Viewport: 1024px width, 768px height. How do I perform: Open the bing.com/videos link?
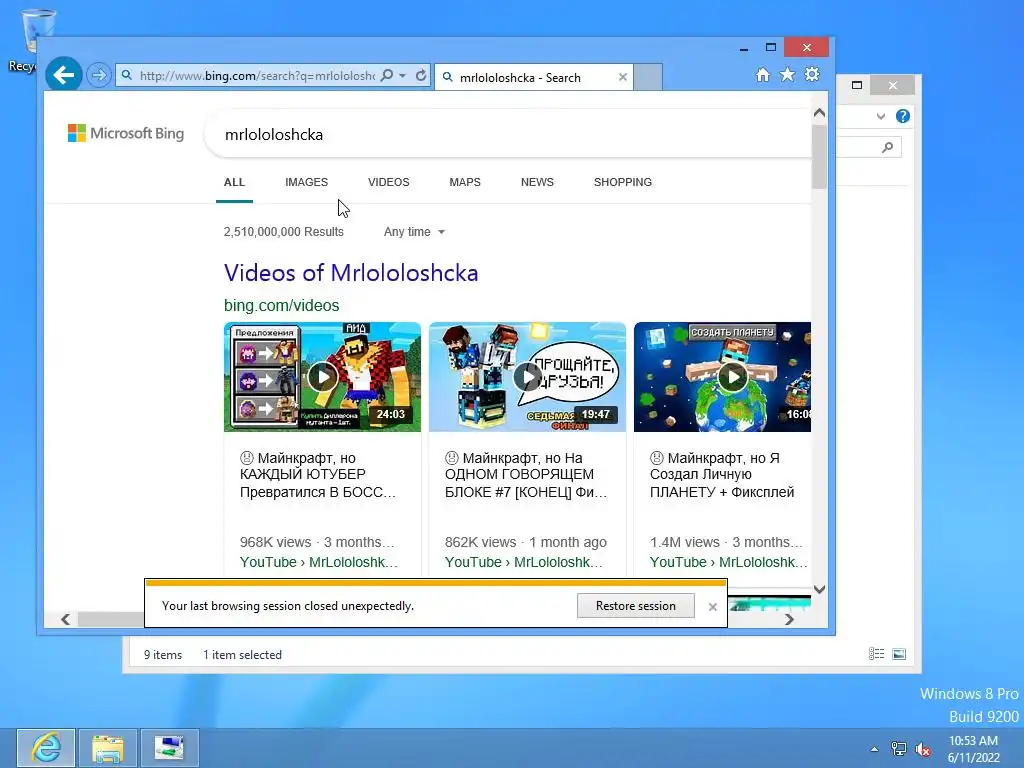[x=281, y=306]
